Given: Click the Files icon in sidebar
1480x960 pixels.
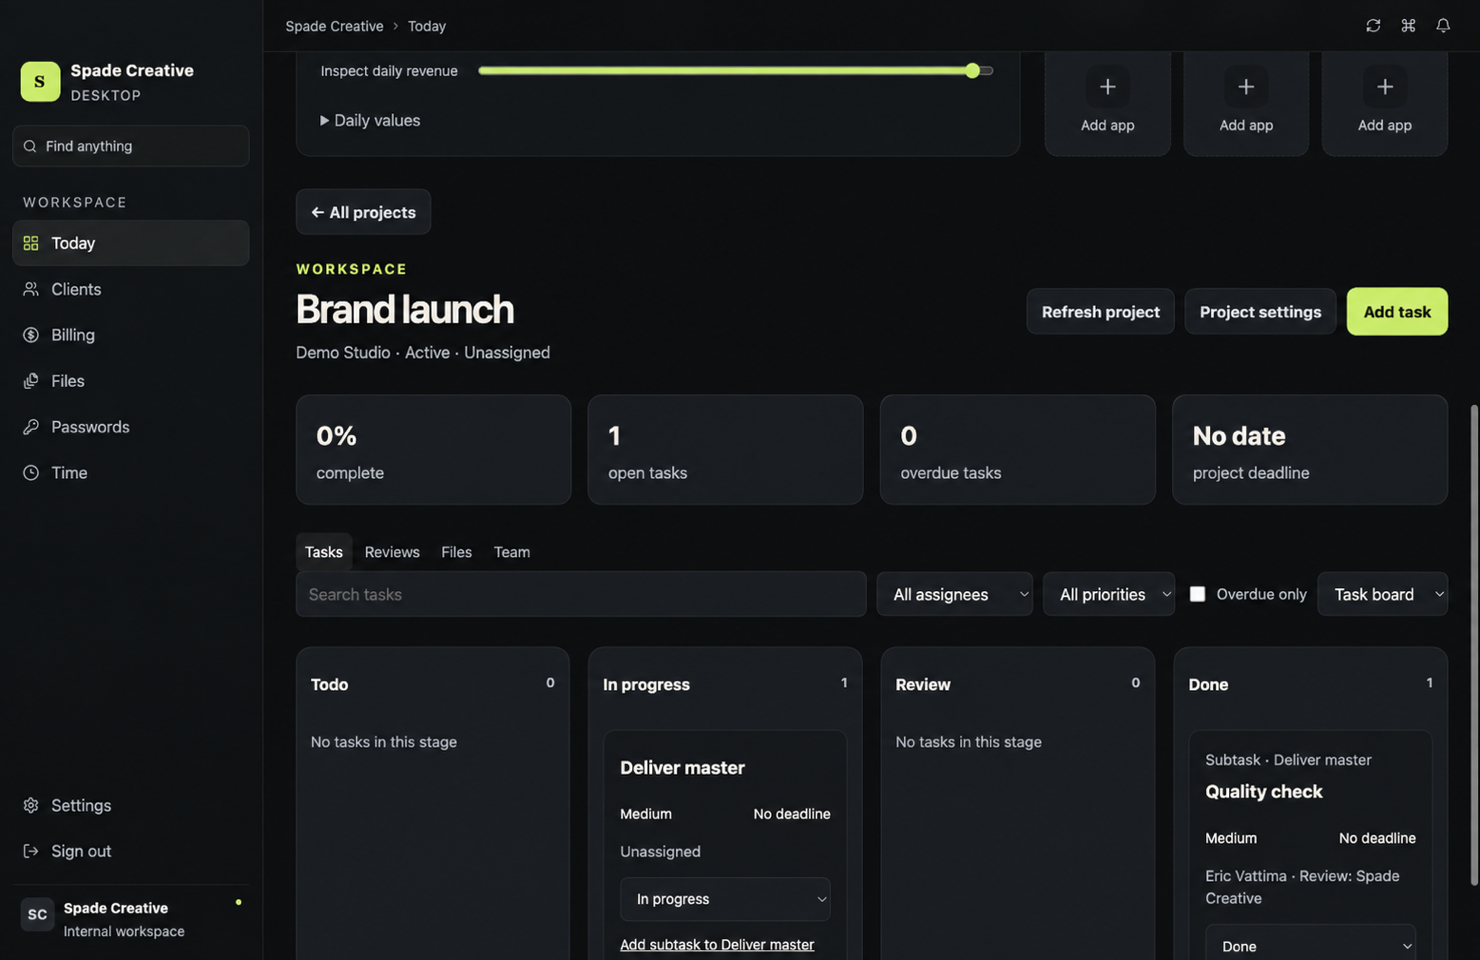Looking at the screenshot, I should click(31, 381).
